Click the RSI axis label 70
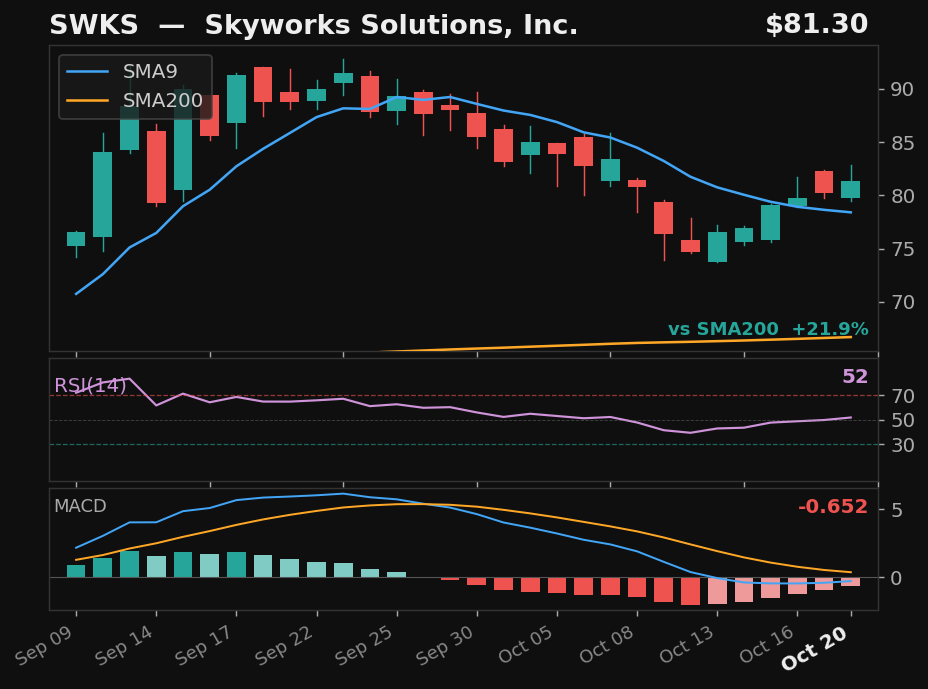The height and width of the screenshot is (689, 928). pyautogui.click(x=902, y=396)
